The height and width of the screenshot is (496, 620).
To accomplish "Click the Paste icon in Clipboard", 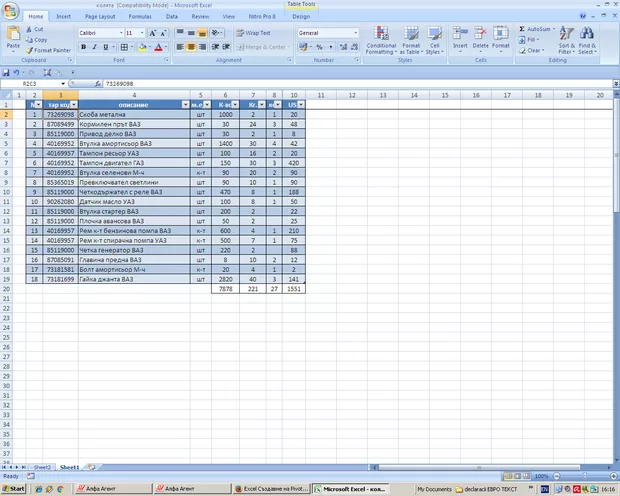I will tap(13, 38).
